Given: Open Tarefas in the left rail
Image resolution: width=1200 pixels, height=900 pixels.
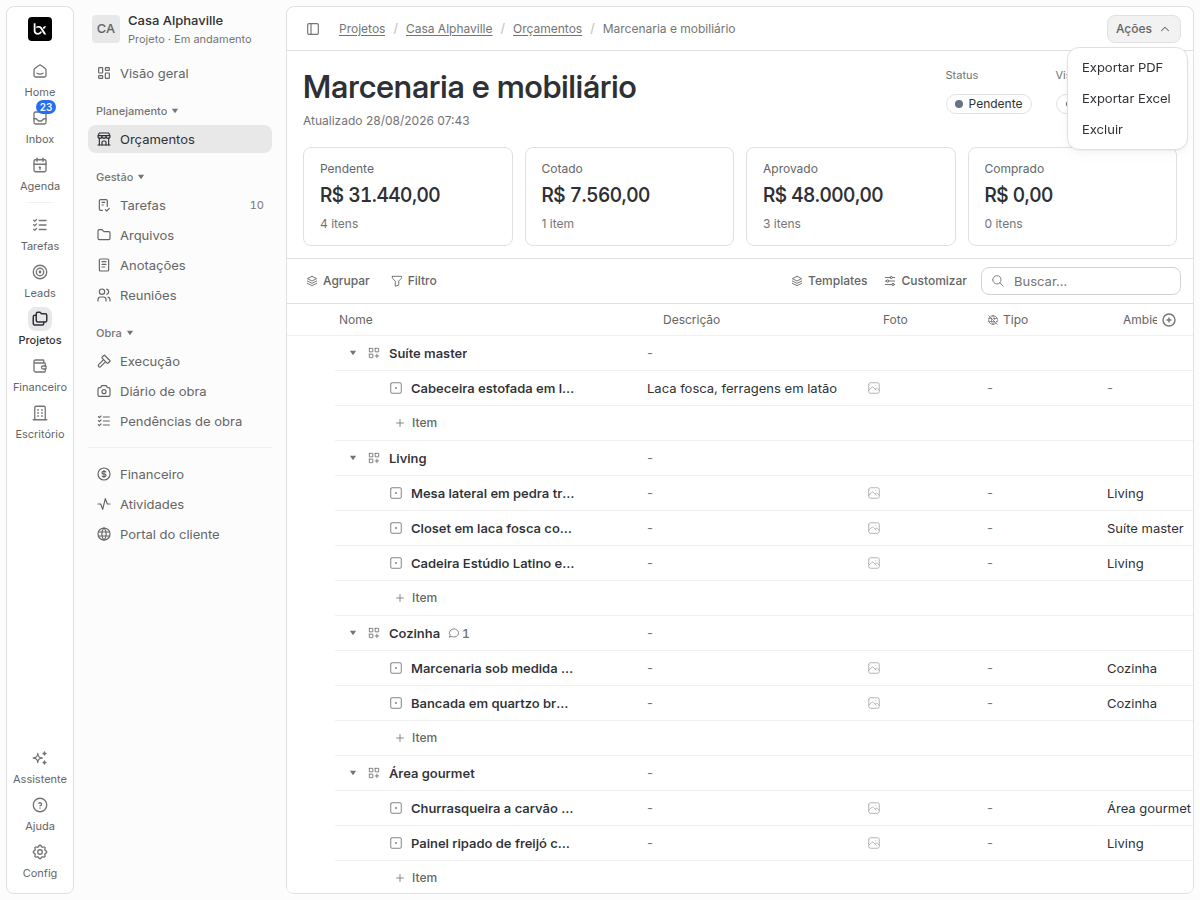Looking at the screenshot, I should click(40, 234).
